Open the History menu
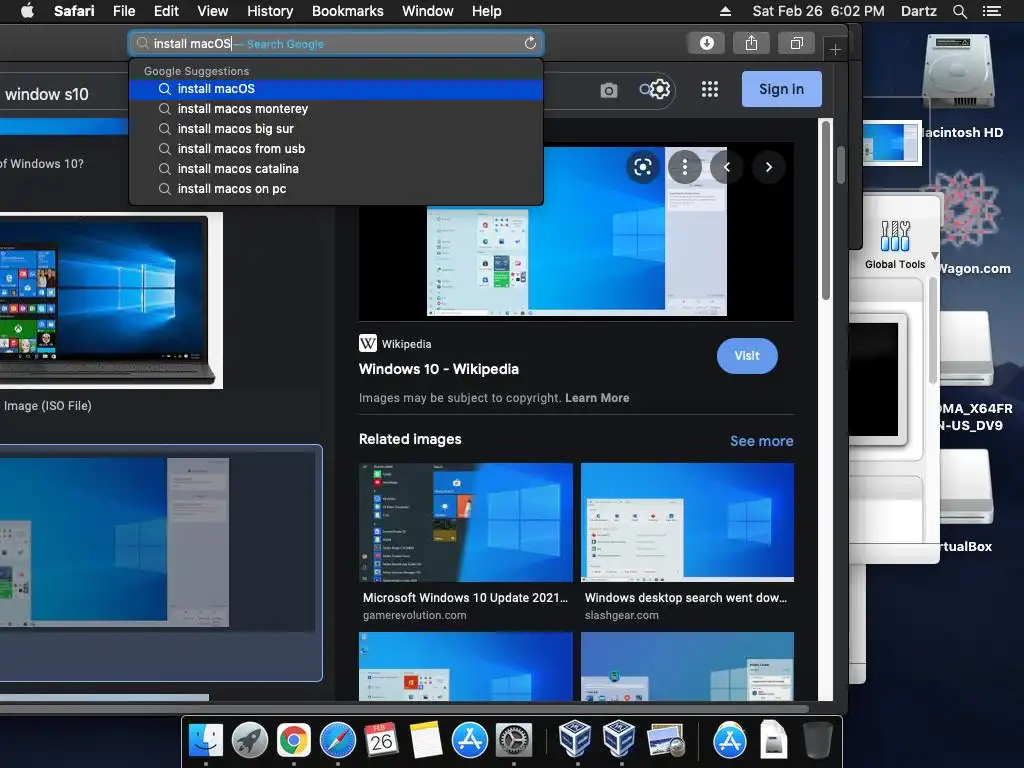The height and width of the screenshot is (768, 1024). click(x=270, y=11)
